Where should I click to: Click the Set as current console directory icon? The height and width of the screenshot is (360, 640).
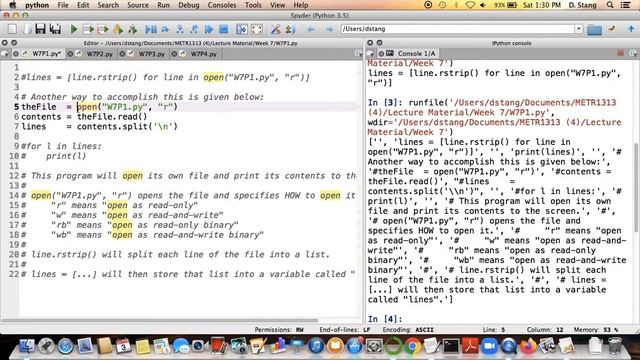(611, 29)
